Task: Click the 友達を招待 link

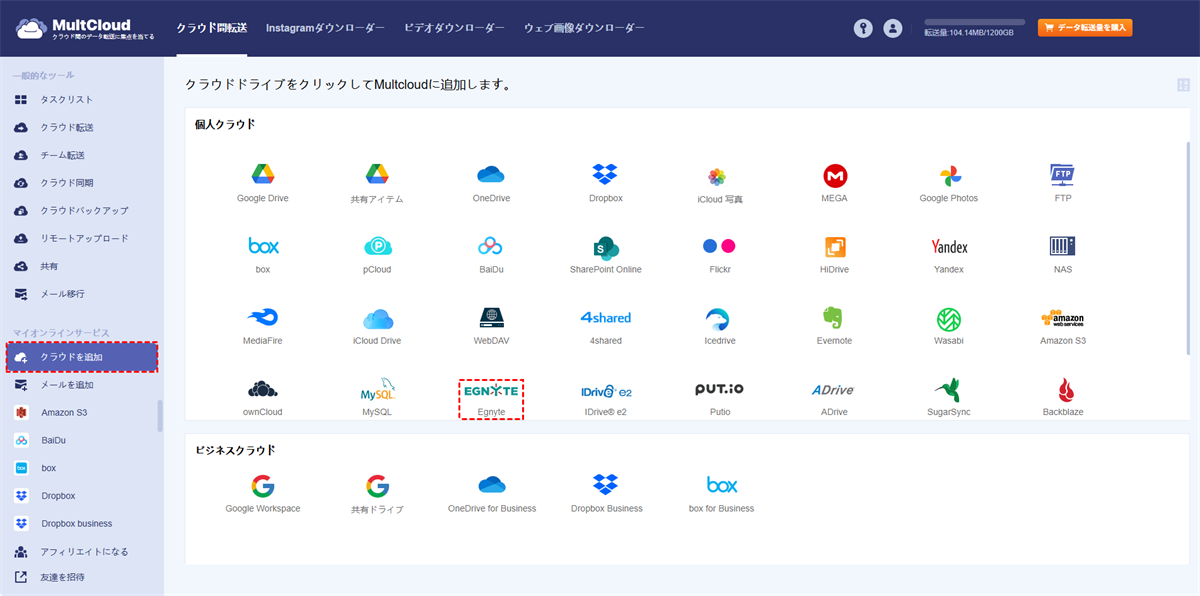Action: pyautogui.click(x=62, y=577)
